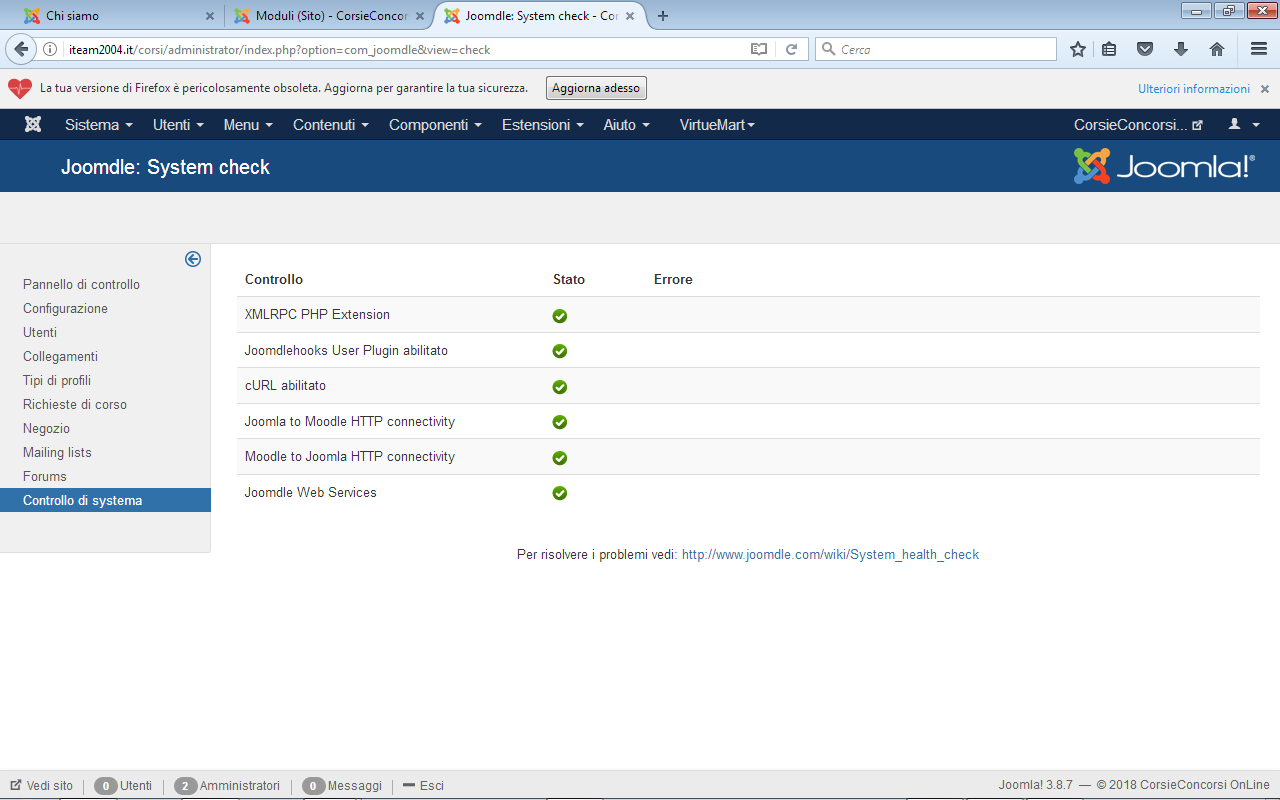Open the Firefox hamburger menu
This screenshot has height=800, width=1280.
coord(1259,49)
